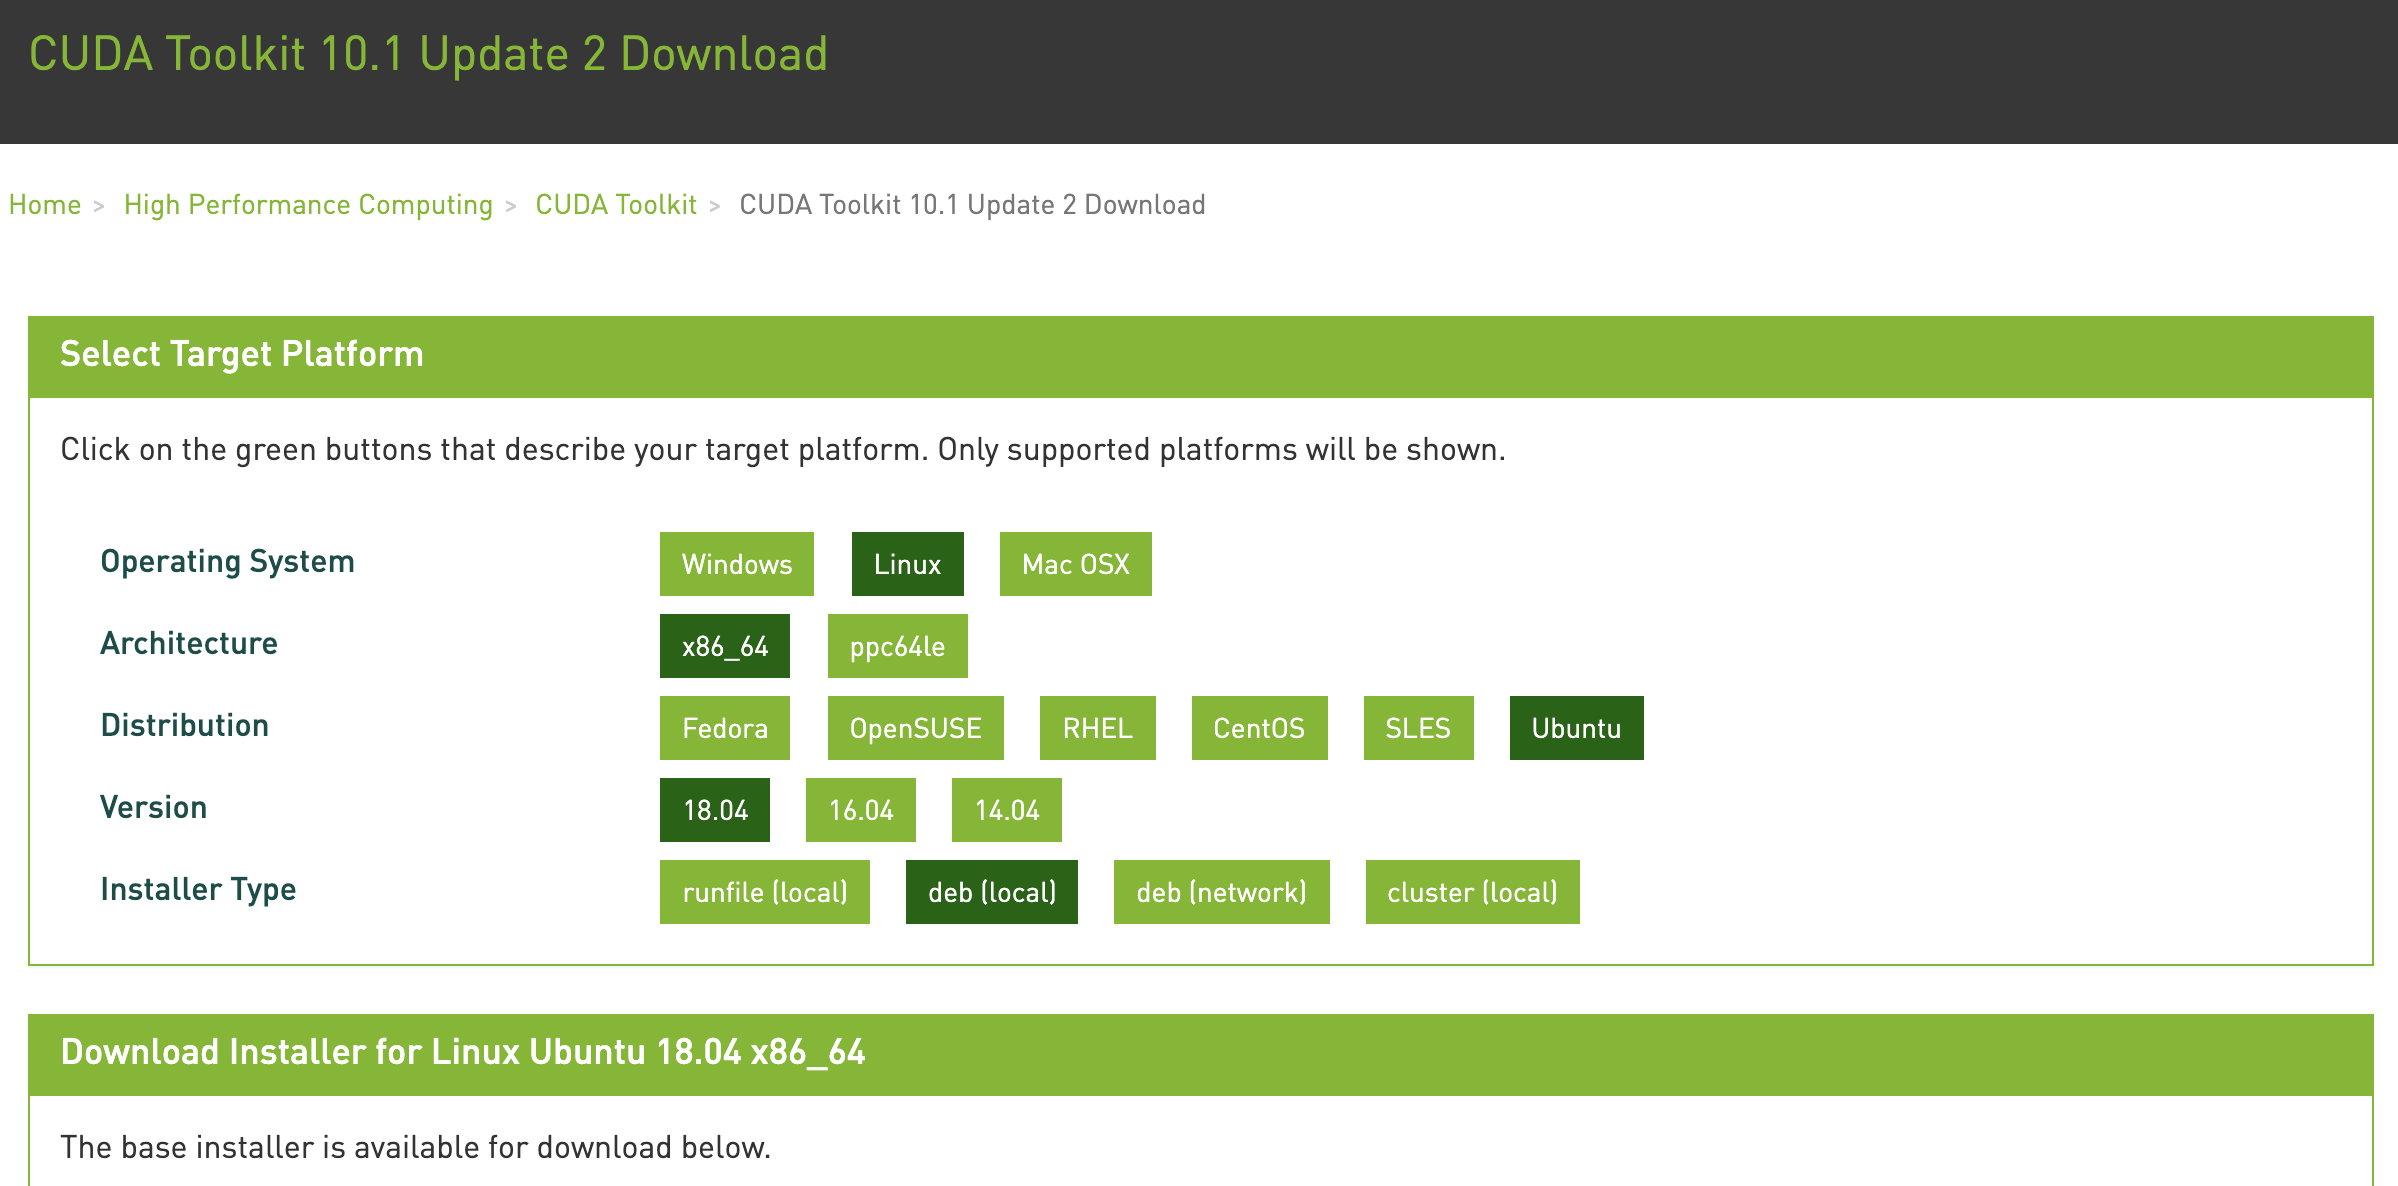Pick RHEL as the distribution
The width and height of the screenshot is (2398, 1186).
1097,728
